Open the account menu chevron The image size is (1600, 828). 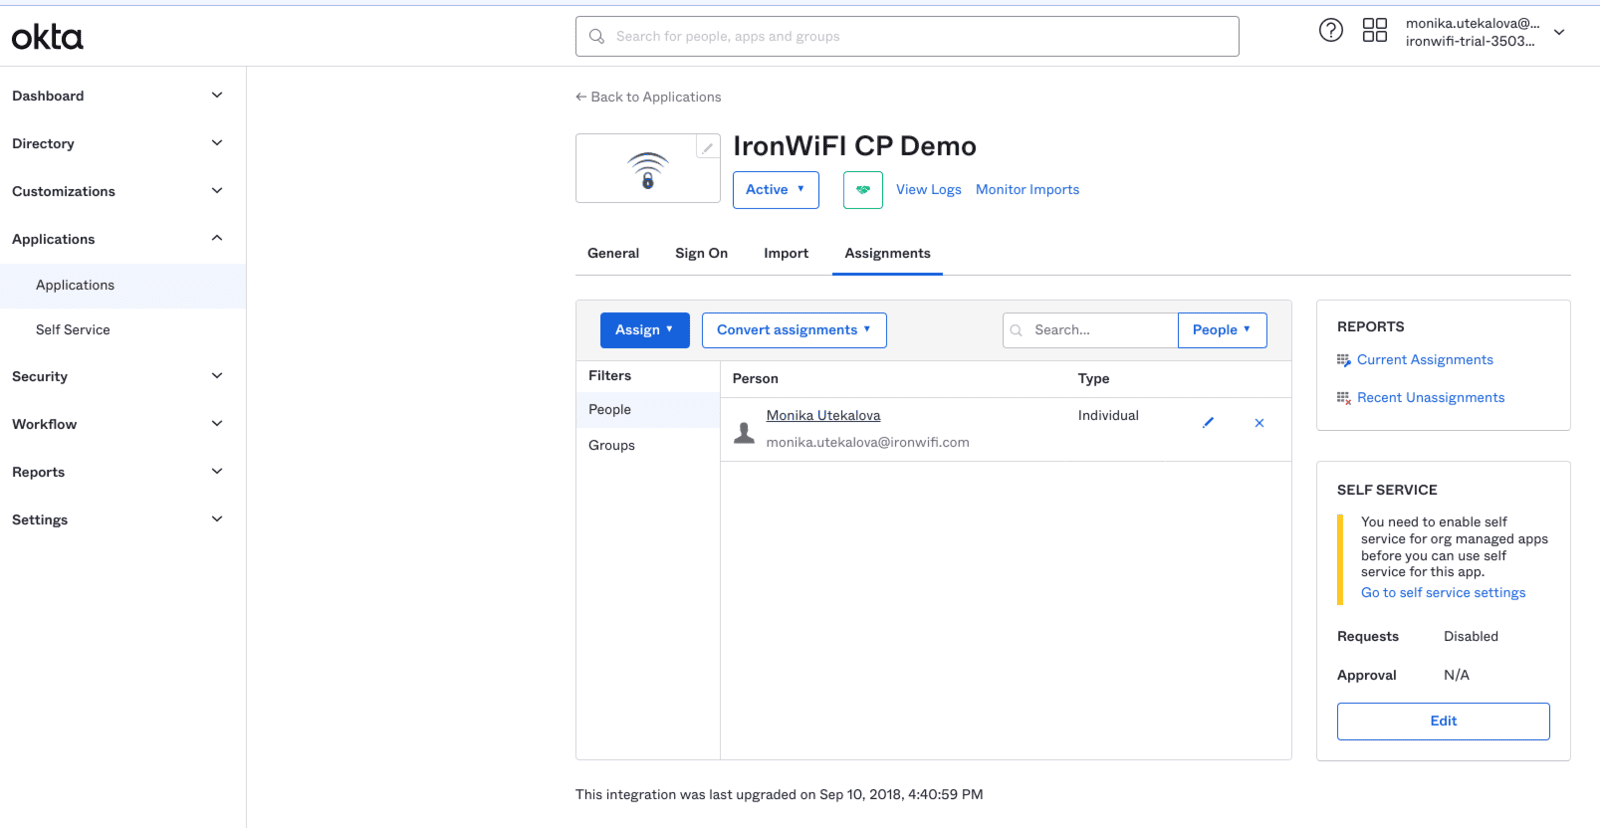1559,32
